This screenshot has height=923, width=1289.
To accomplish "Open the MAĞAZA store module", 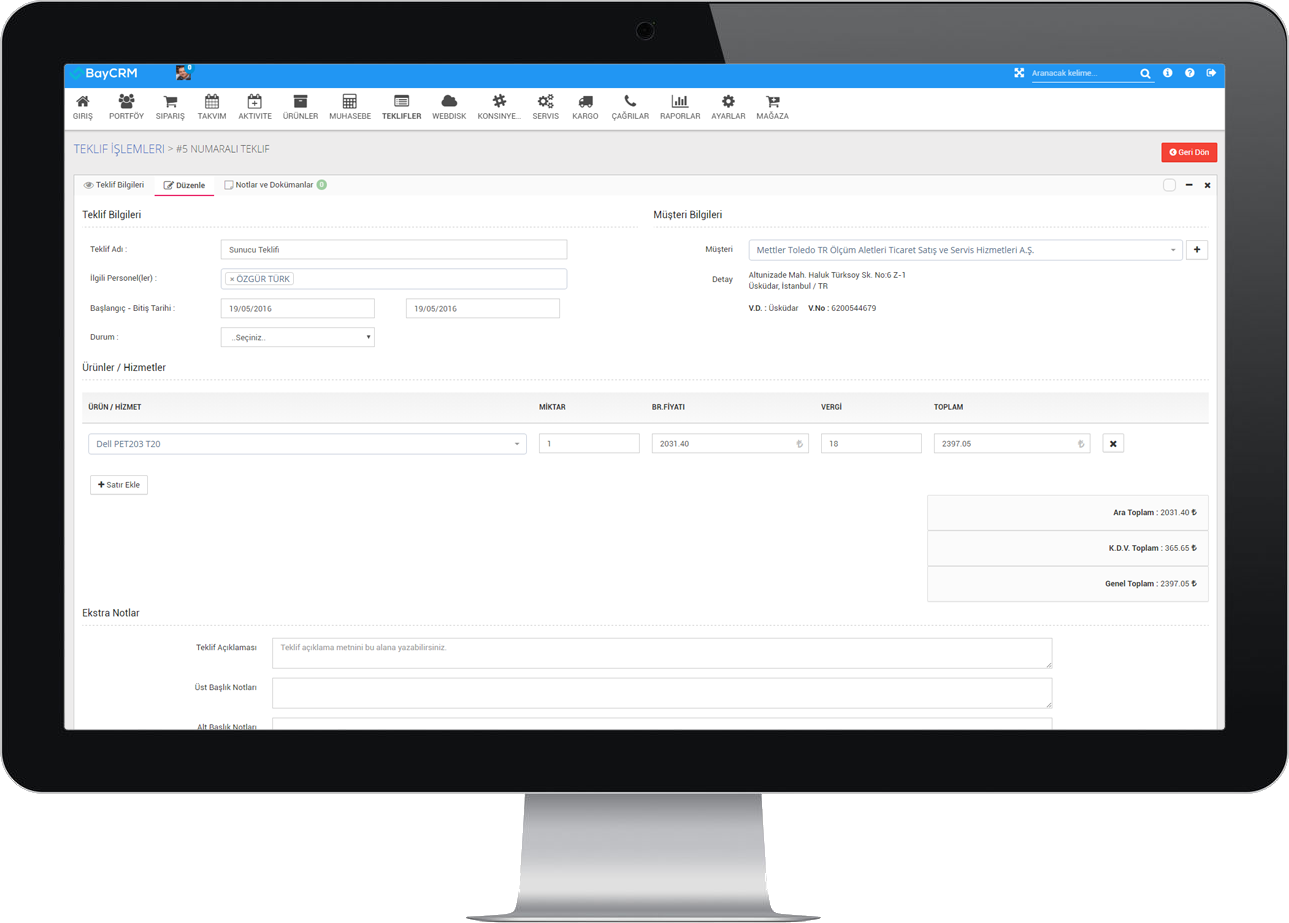I will pos(772,107).
